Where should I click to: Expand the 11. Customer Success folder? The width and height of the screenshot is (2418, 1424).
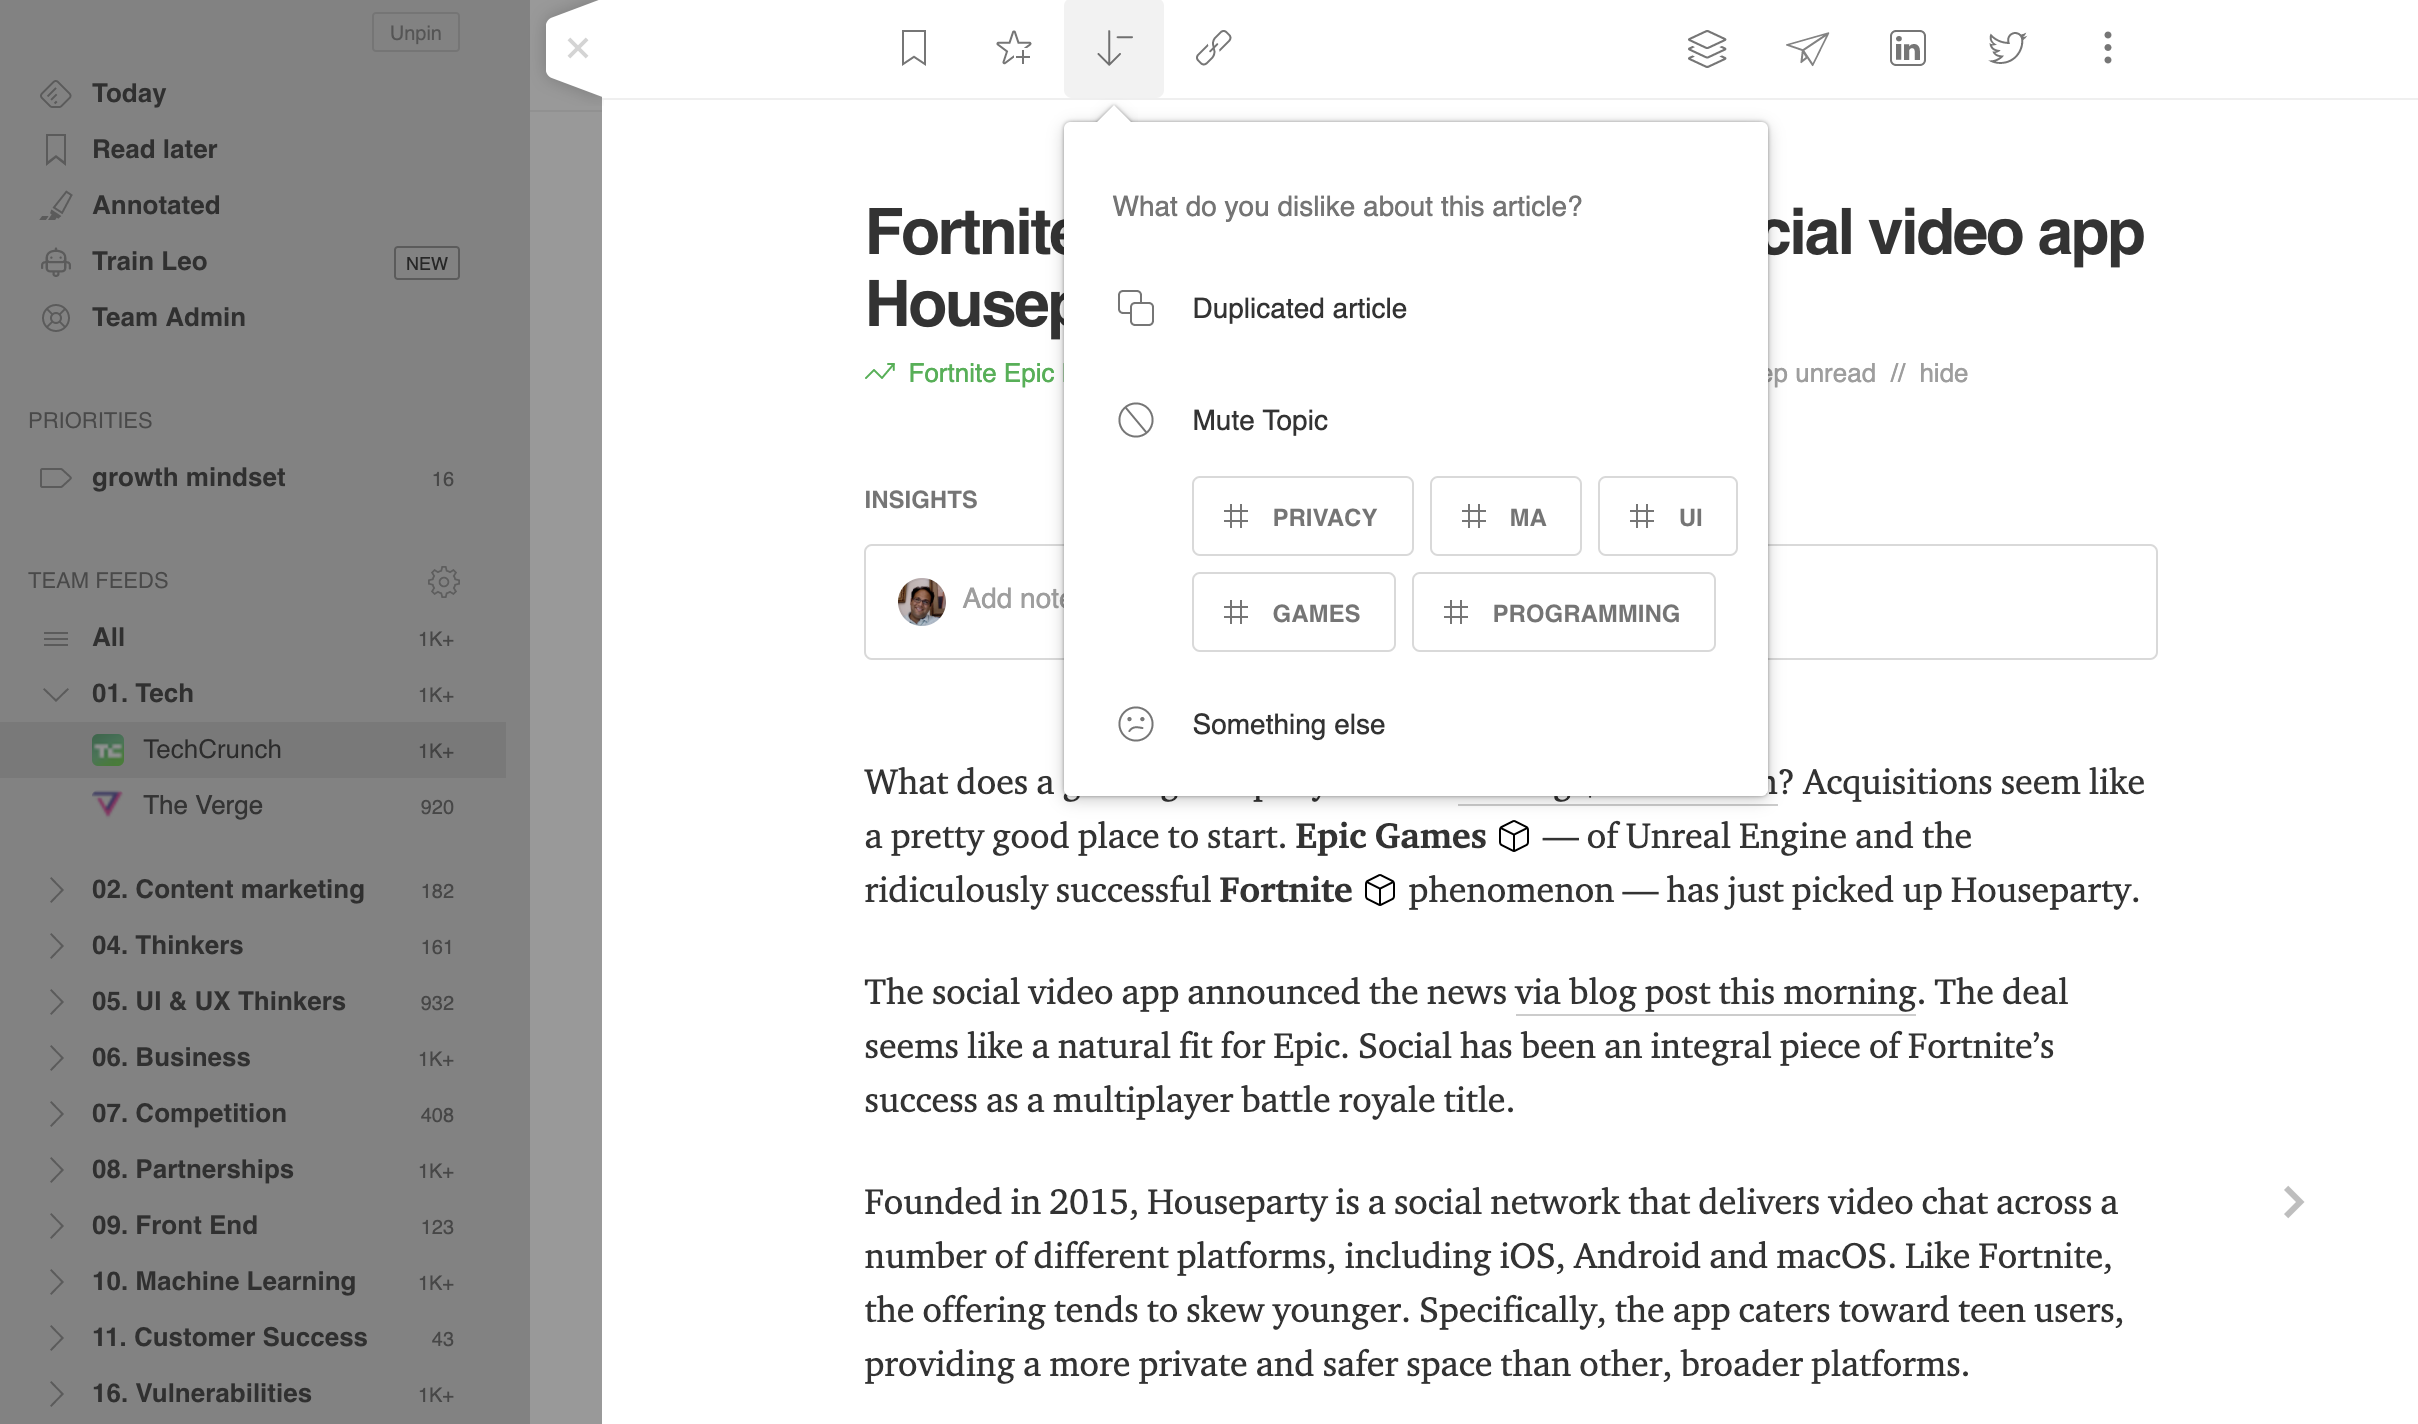(56, 1337)
